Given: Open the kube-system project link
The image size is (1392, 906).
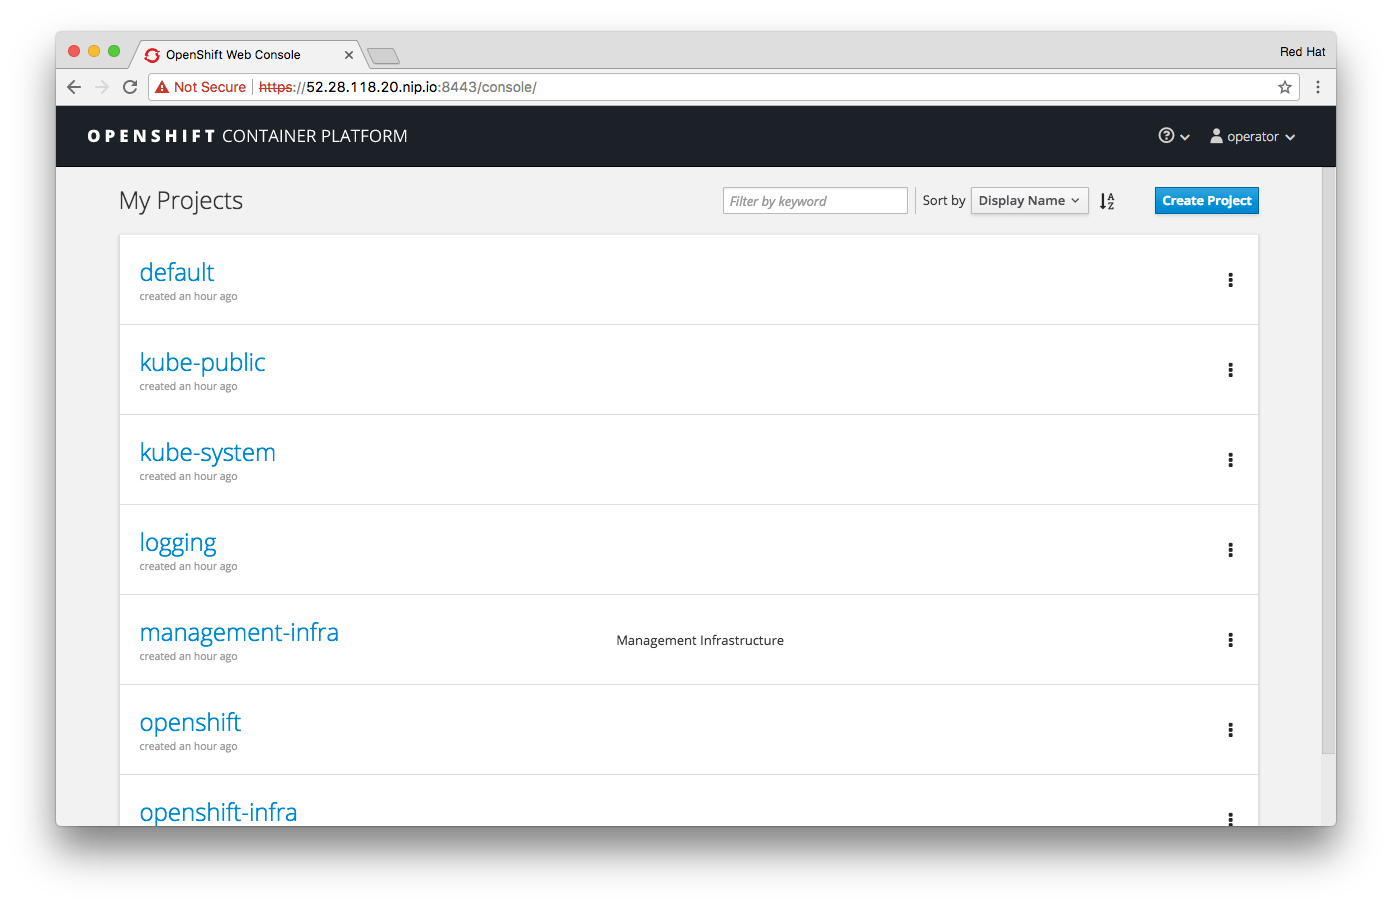Looking at the screenshot, I should click(x=207, y=452).
